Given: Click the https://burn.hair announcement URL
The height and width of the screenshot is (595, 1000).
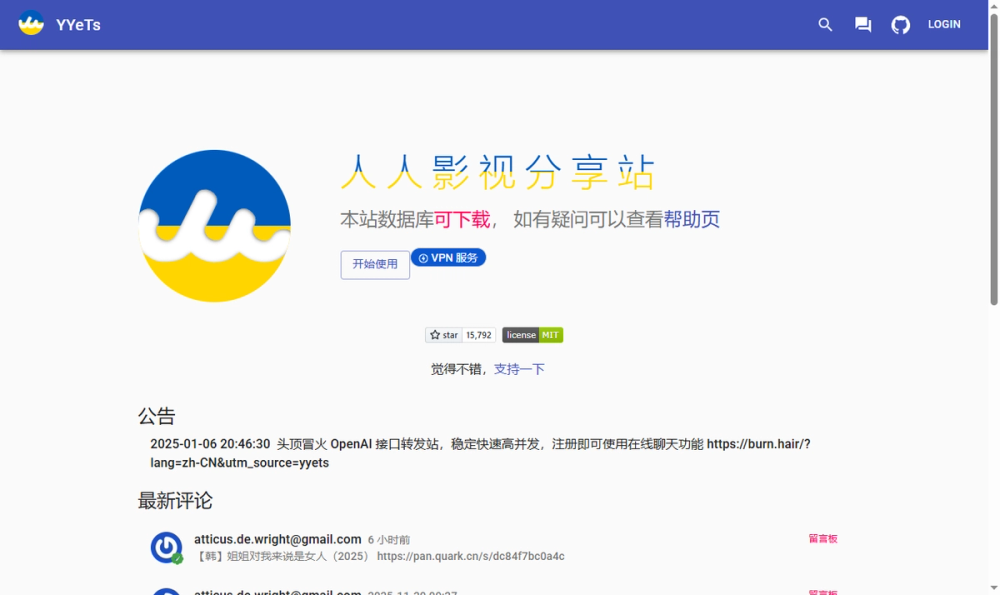Looking at the screenshot, I should coord(480,453).
